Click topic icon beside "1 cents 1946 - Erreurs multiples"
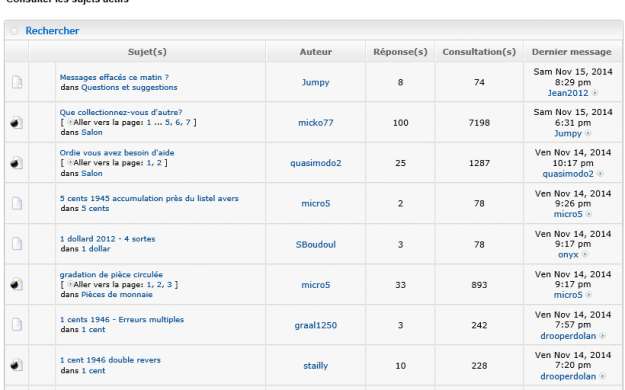The height and width of the screenshot is (390, 625). [17, 325]
